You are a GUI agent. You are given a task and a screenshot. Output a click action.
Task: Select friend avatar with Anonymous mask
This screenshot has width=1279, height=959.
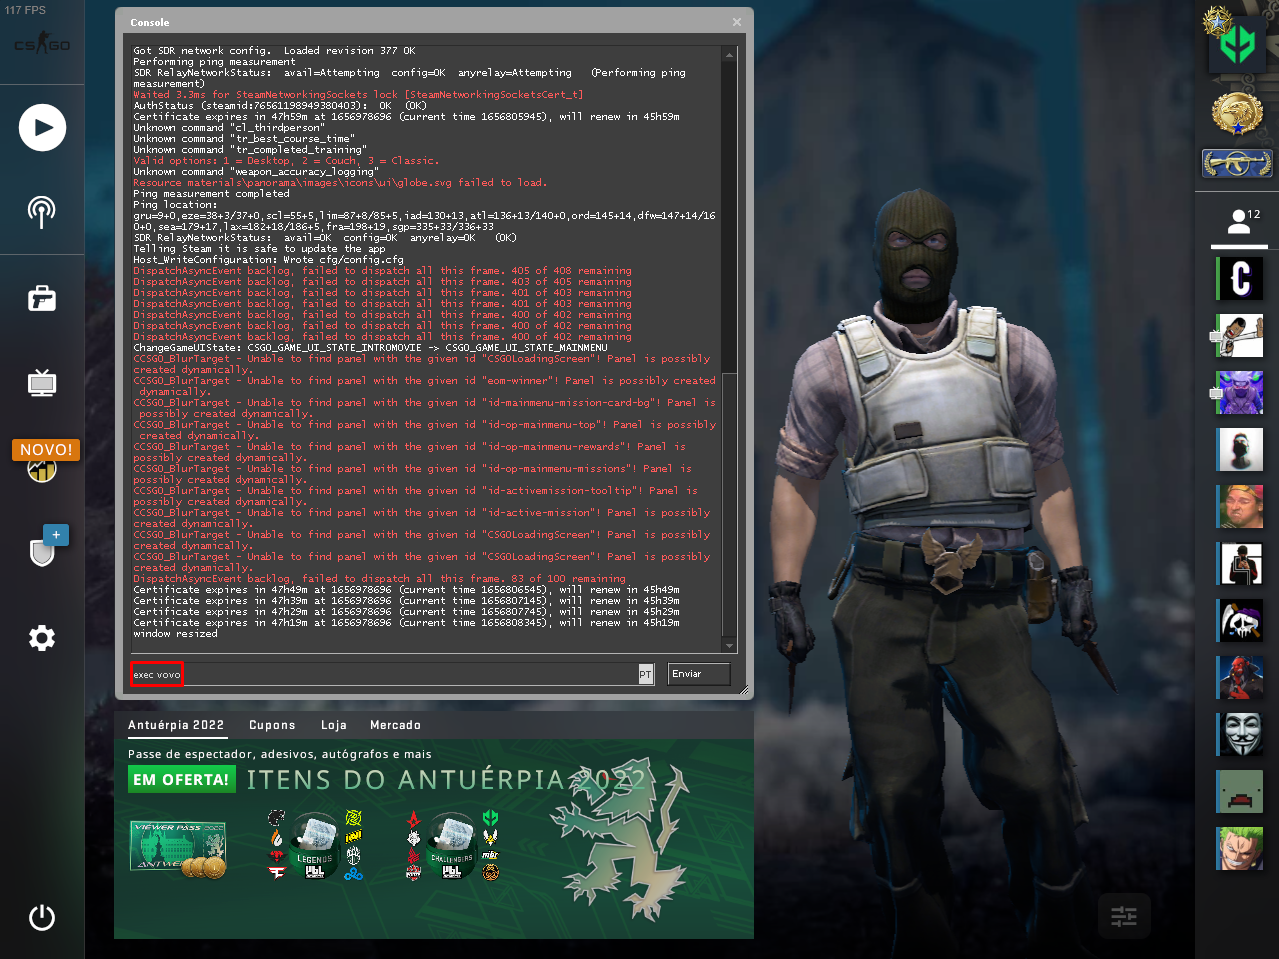click(x=1240, y=735)
